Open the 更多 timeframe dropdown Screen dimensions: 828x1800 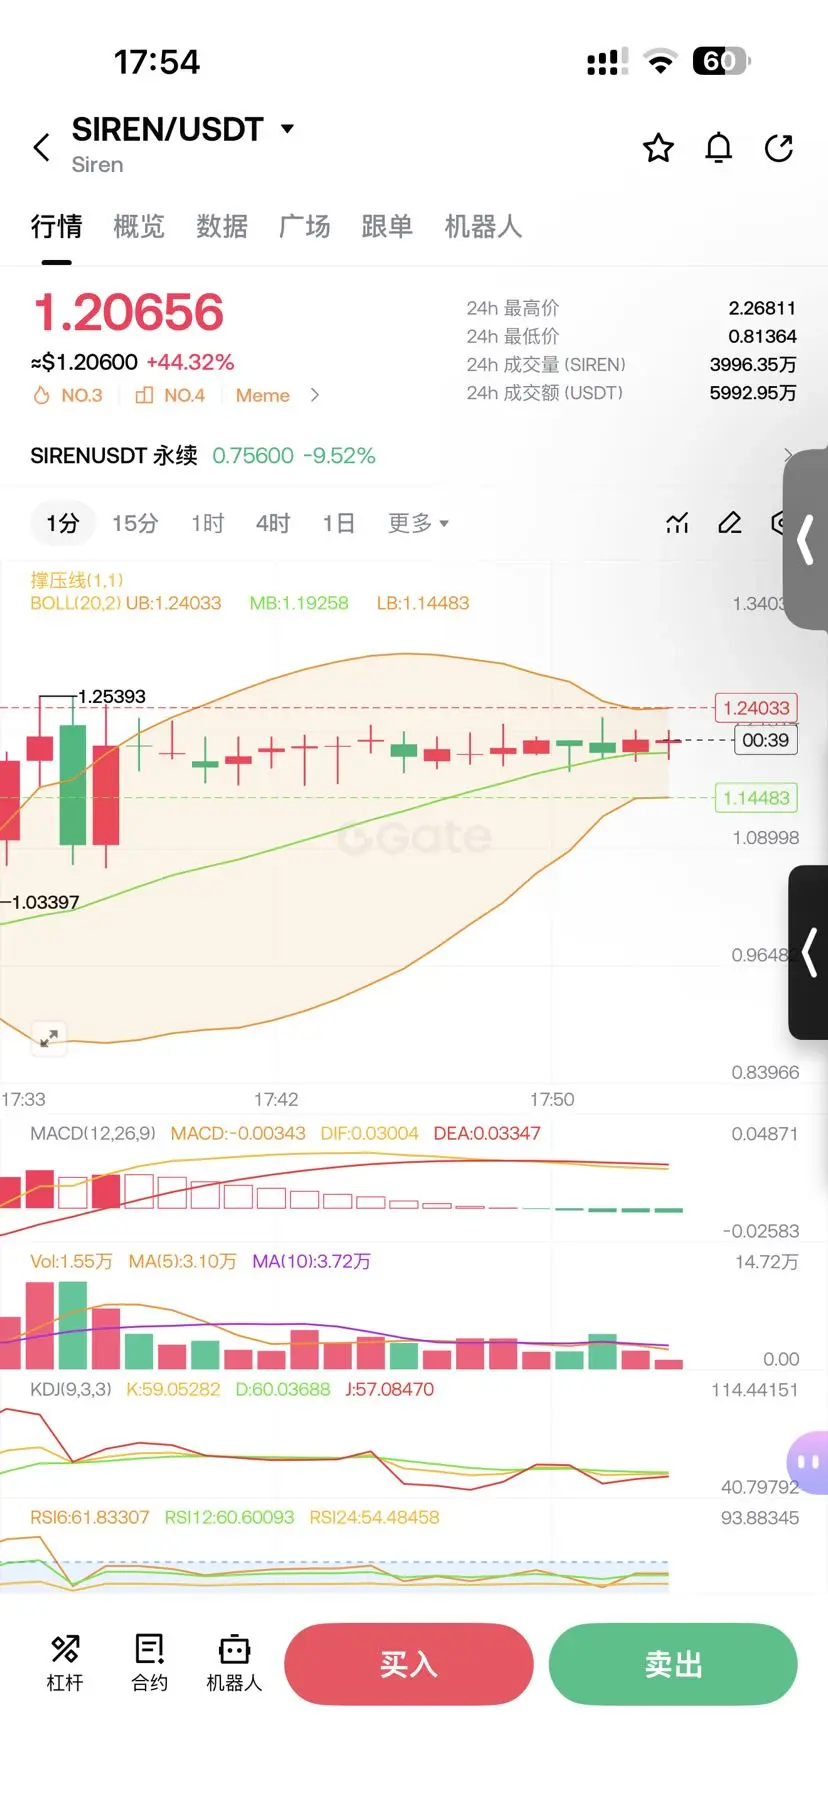point(418,523)
